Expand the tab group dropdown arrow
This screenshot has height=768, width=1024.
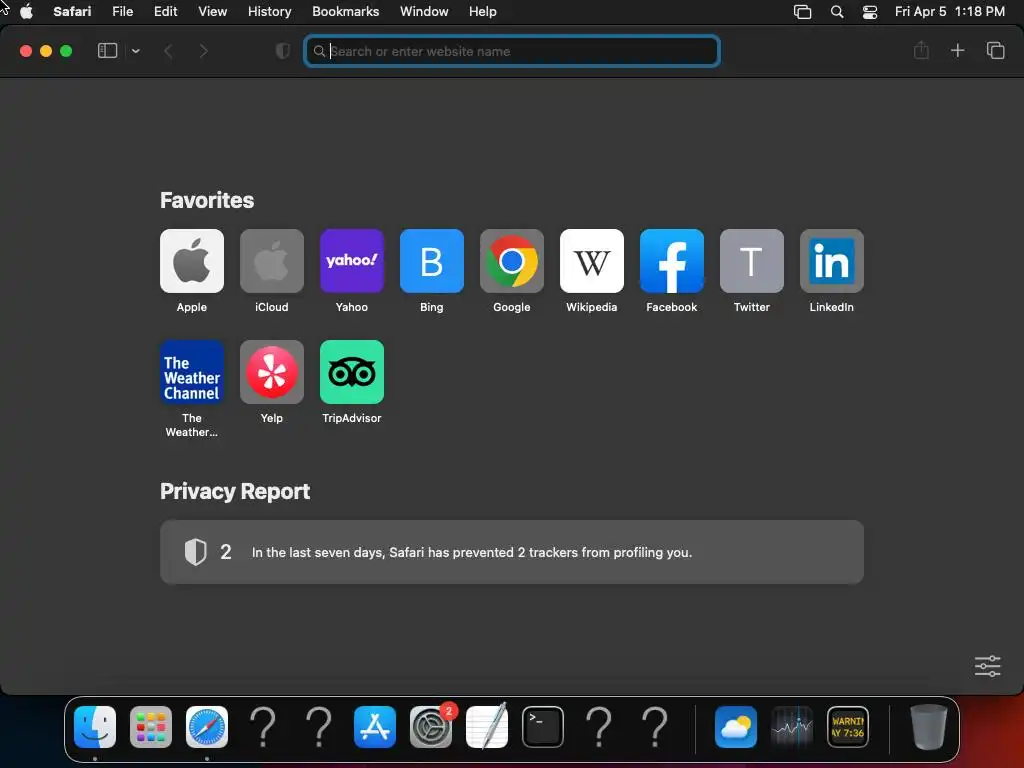pyautogui.click(x=136, y=51)
